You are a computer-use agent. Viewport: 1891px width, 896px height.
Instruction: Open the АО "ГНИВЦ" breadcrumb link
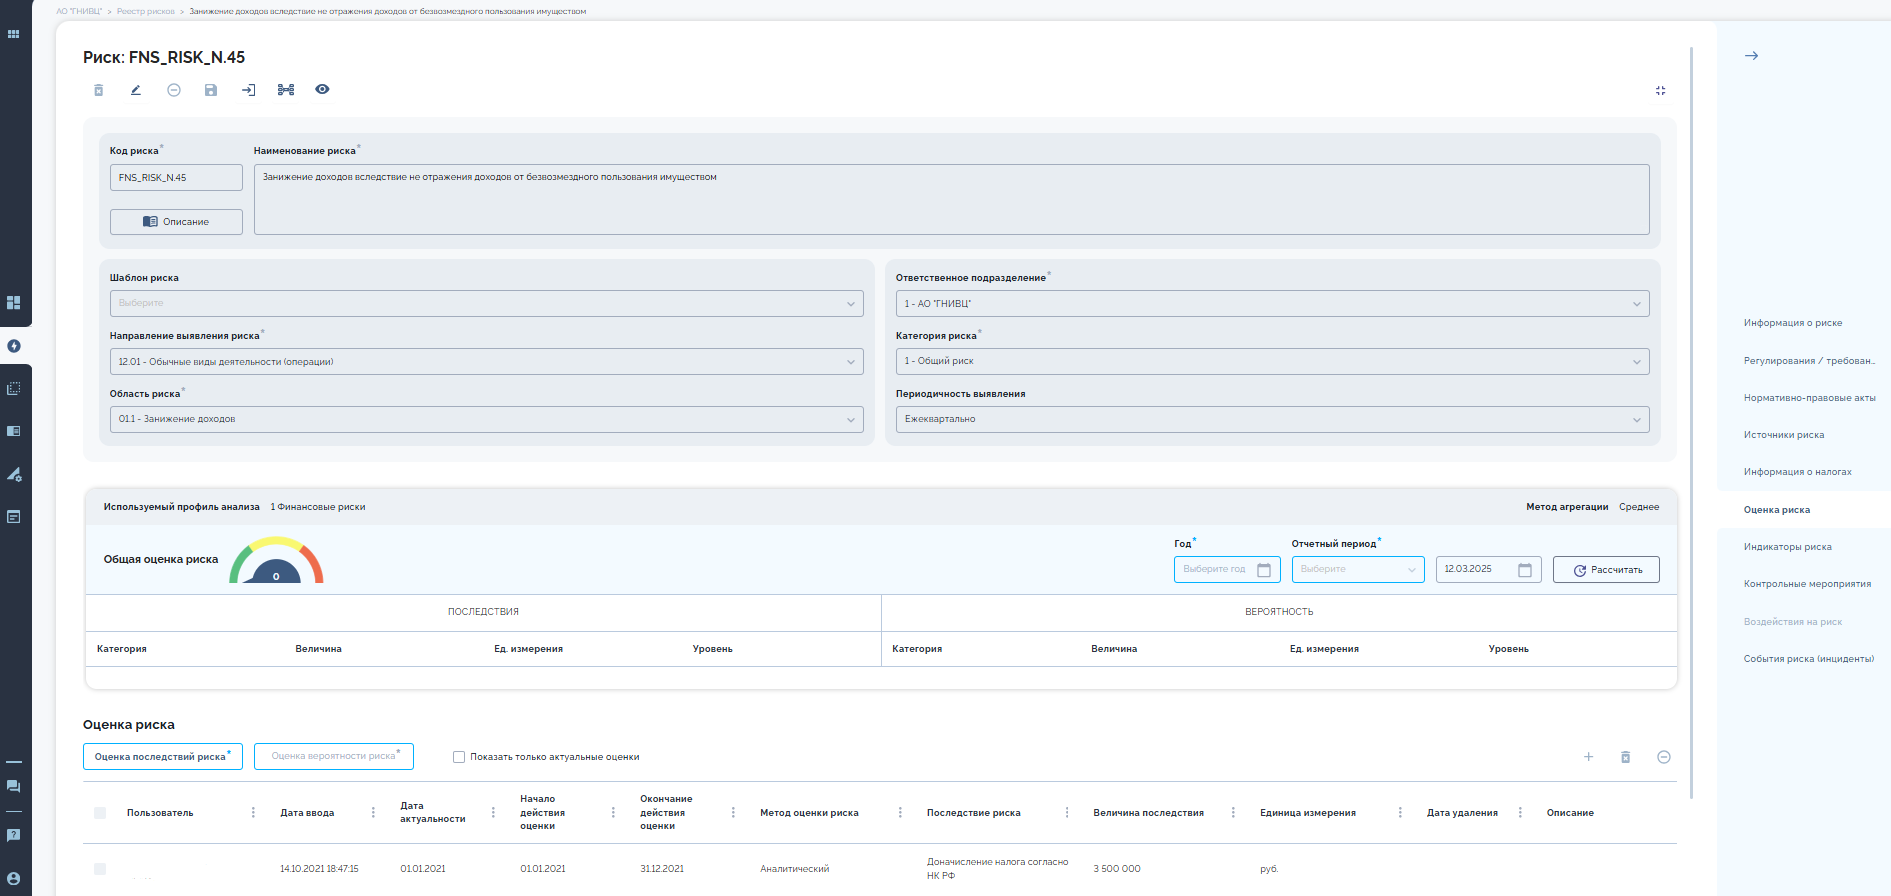tap(79, 12)
